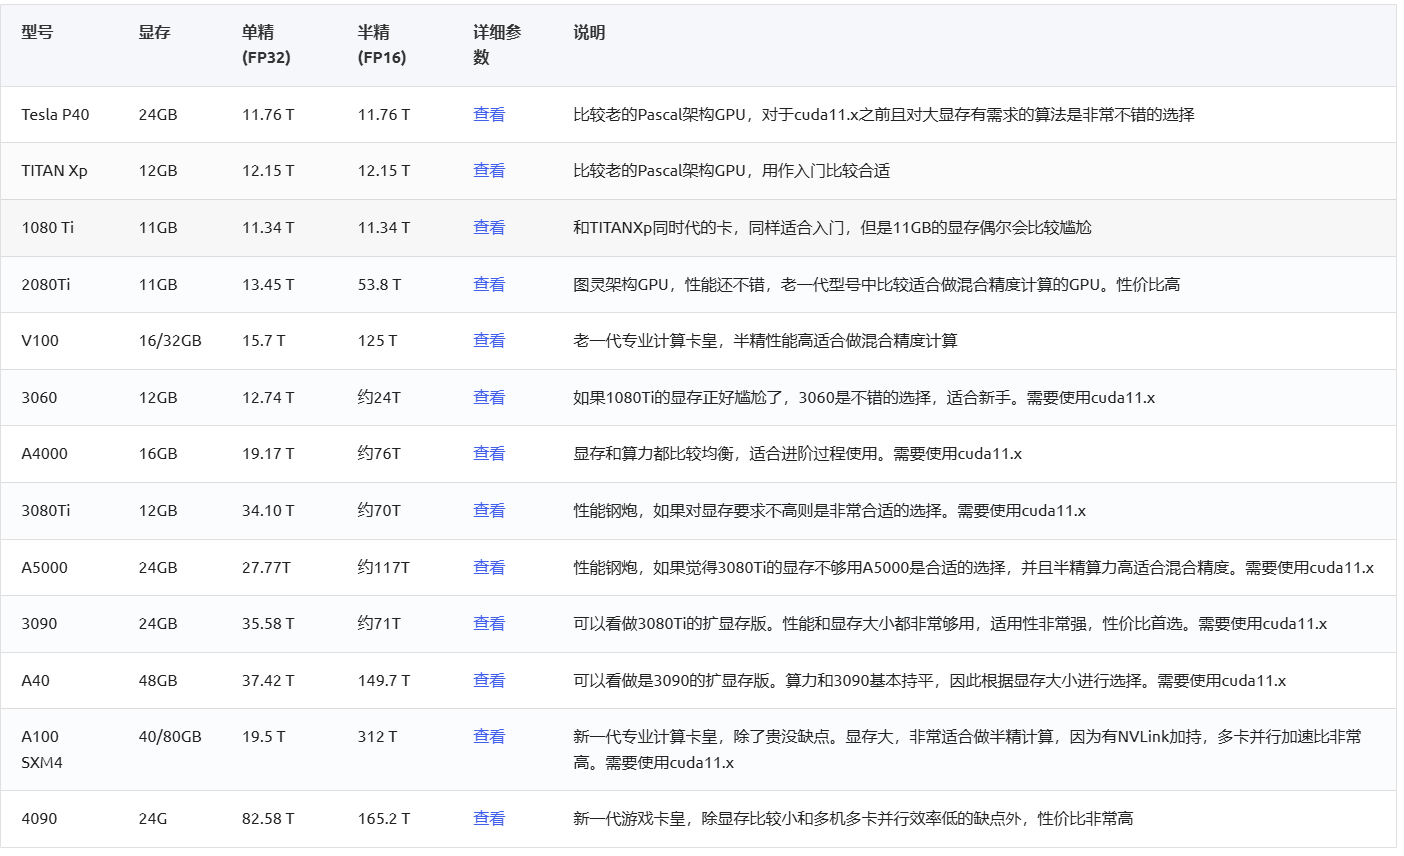
Task: Click the 53.8 T FP16 value
Action: click(380, 285)
